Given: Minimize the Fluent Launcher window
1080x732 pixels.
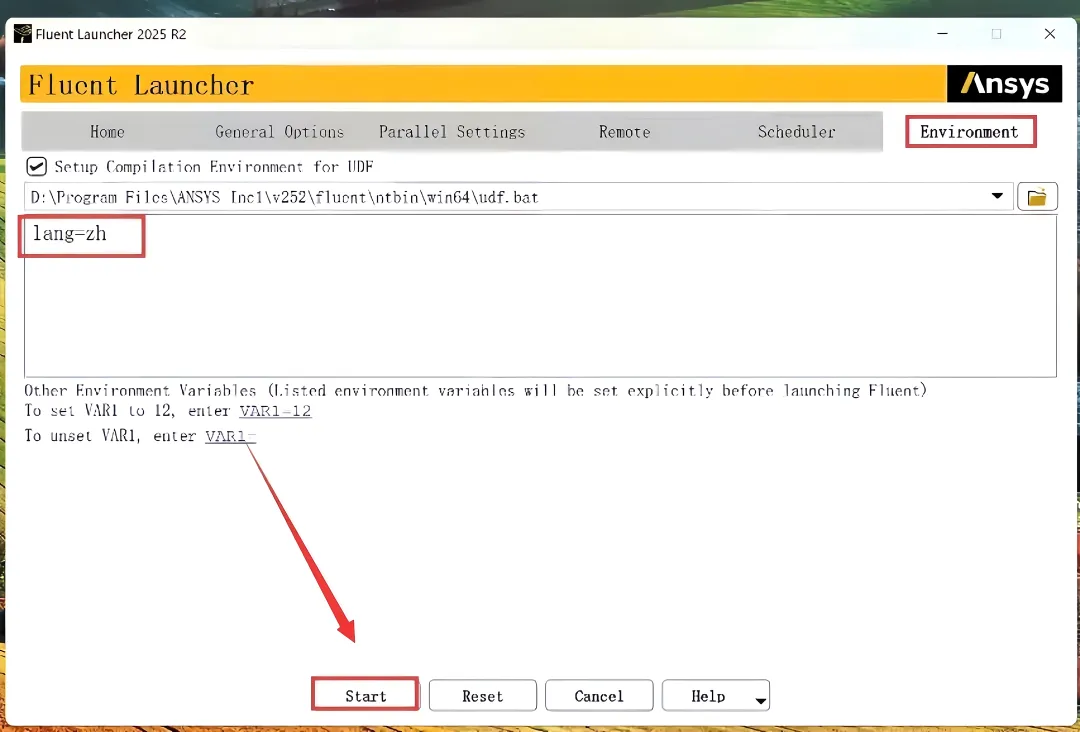Looking at the screenshot, I should click(943, 34).
